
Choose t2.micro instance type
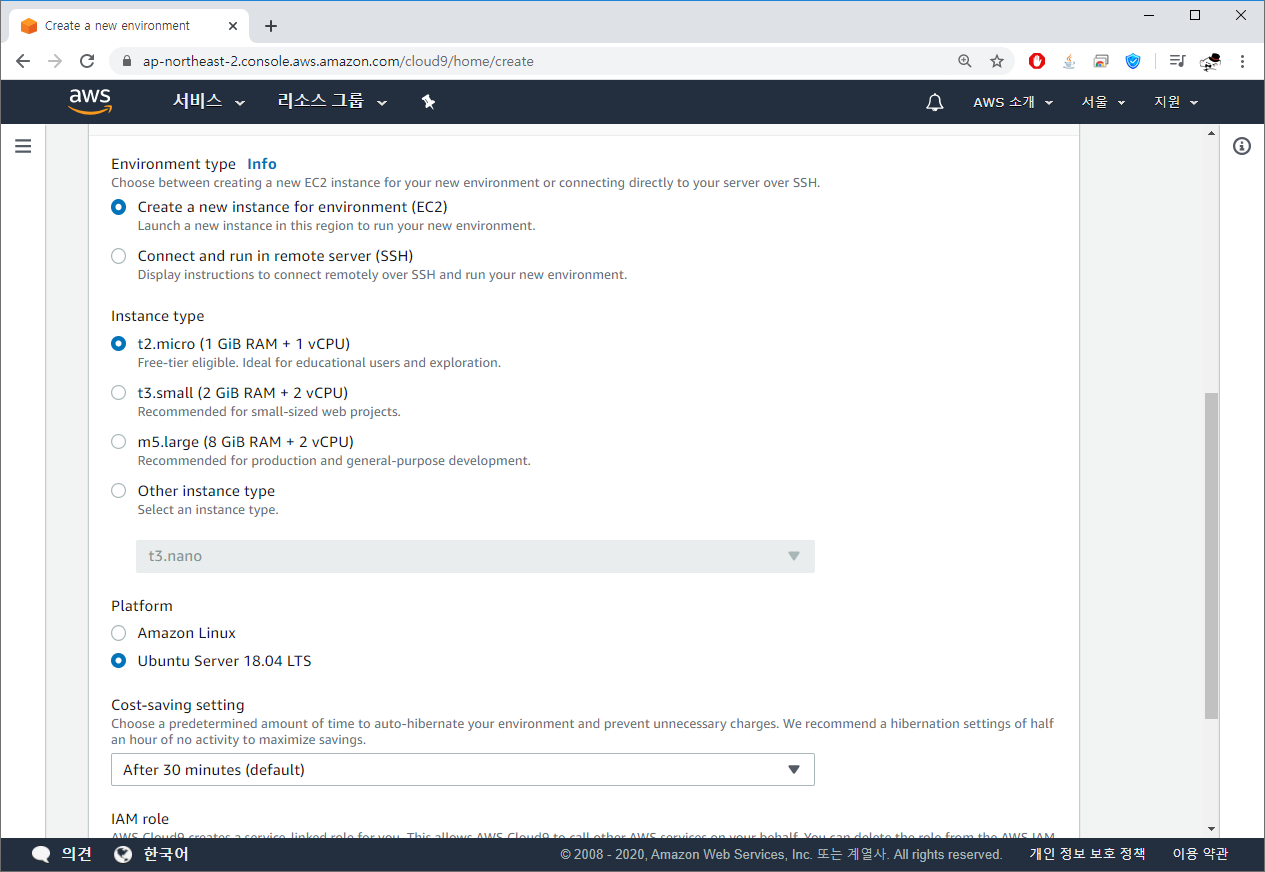(119, 344)
